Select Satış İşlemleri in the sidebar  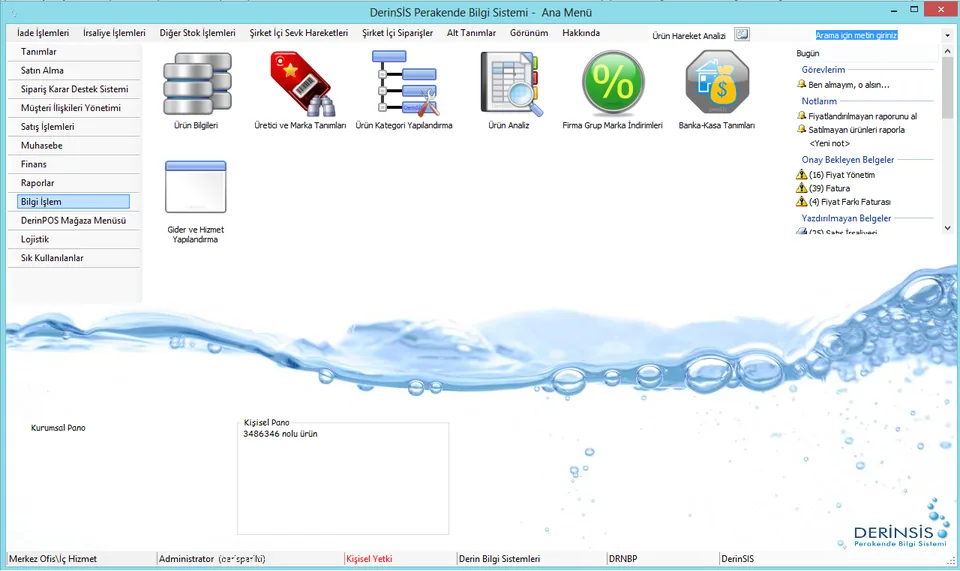75,127
